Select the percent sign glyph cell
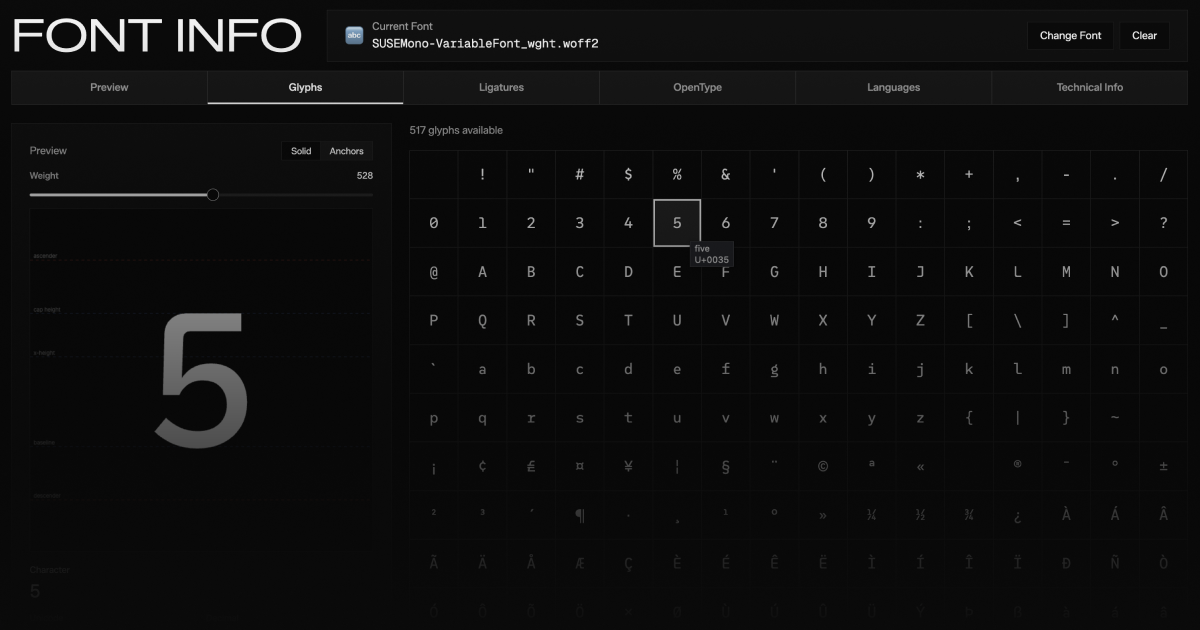The image size is (1200, 630). coord(677,175)
